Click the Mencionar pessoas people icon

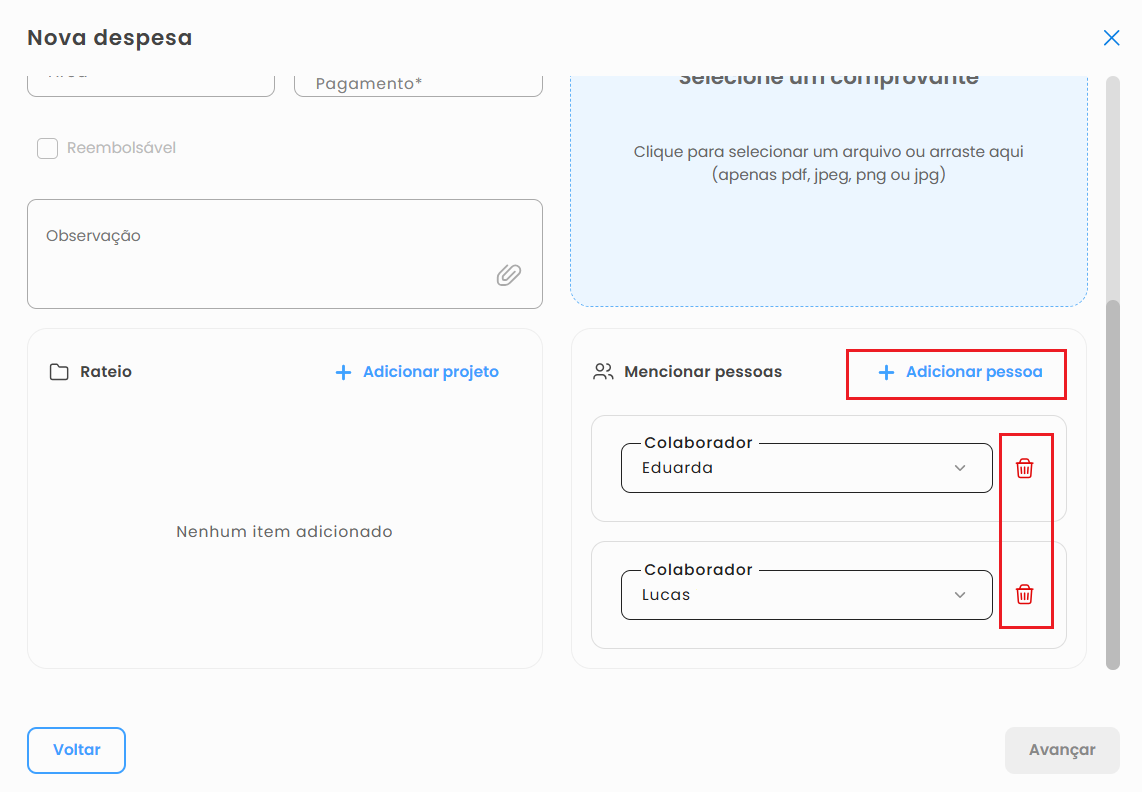click(603, 372)
